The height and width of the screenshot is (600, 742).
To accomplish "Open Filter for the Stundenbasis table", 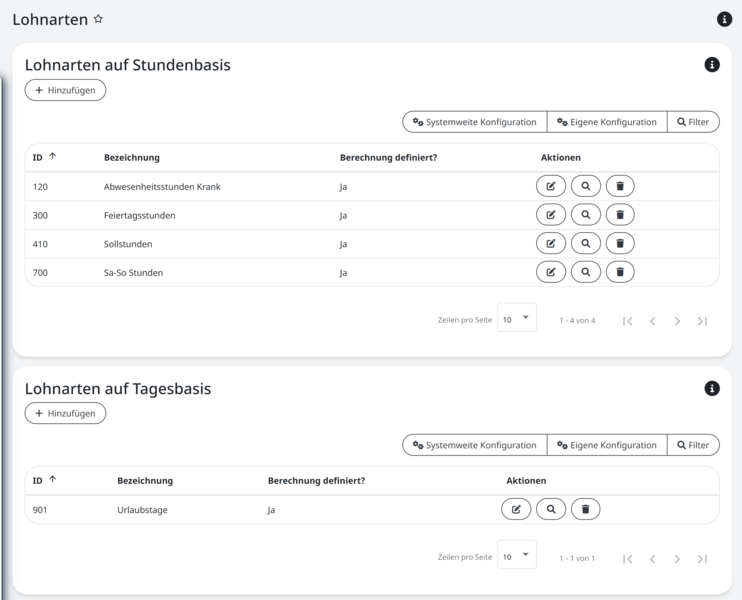I will click(x=692, y=122).
